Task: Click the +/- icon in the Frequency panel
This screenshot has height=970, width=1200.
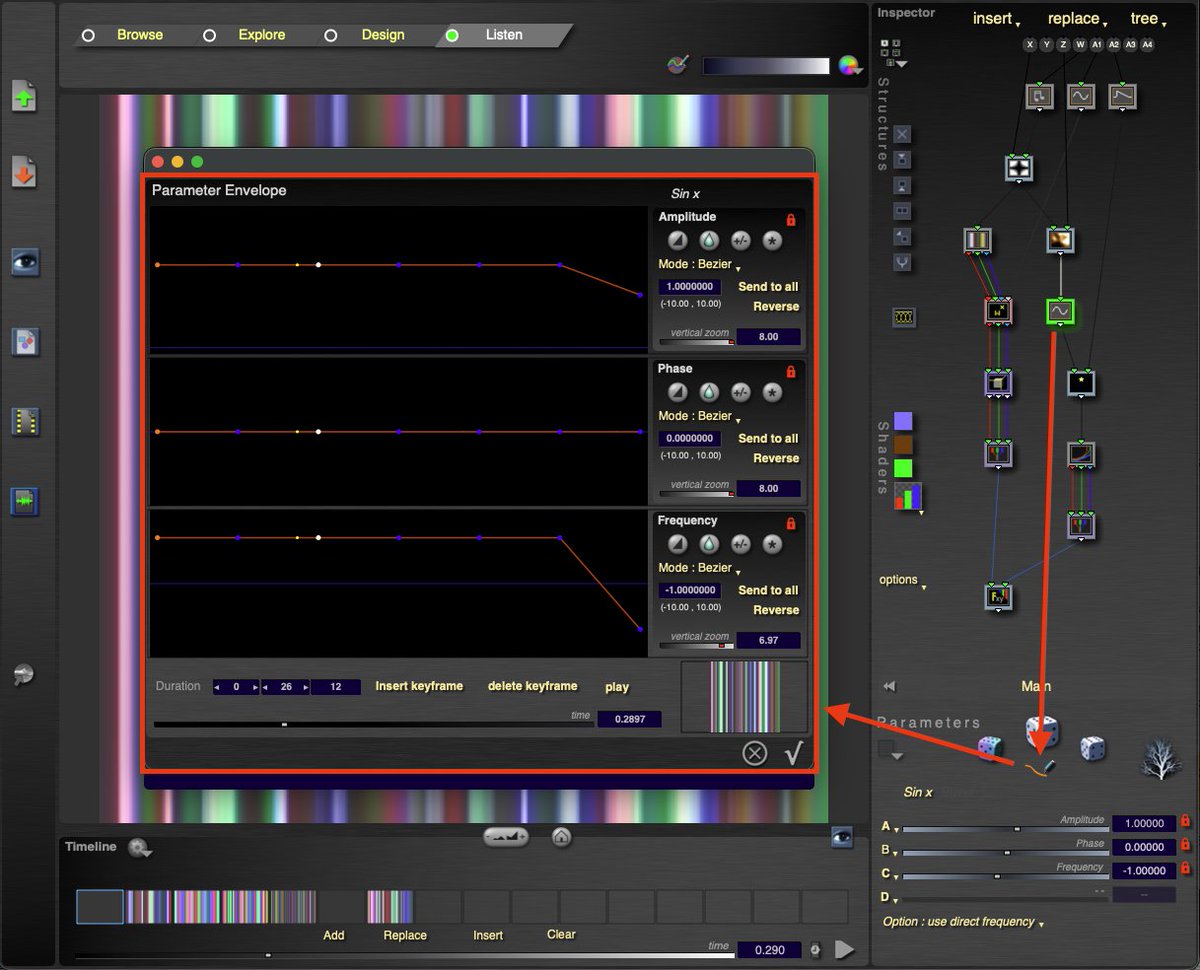Action: click(x=741, y=544)
